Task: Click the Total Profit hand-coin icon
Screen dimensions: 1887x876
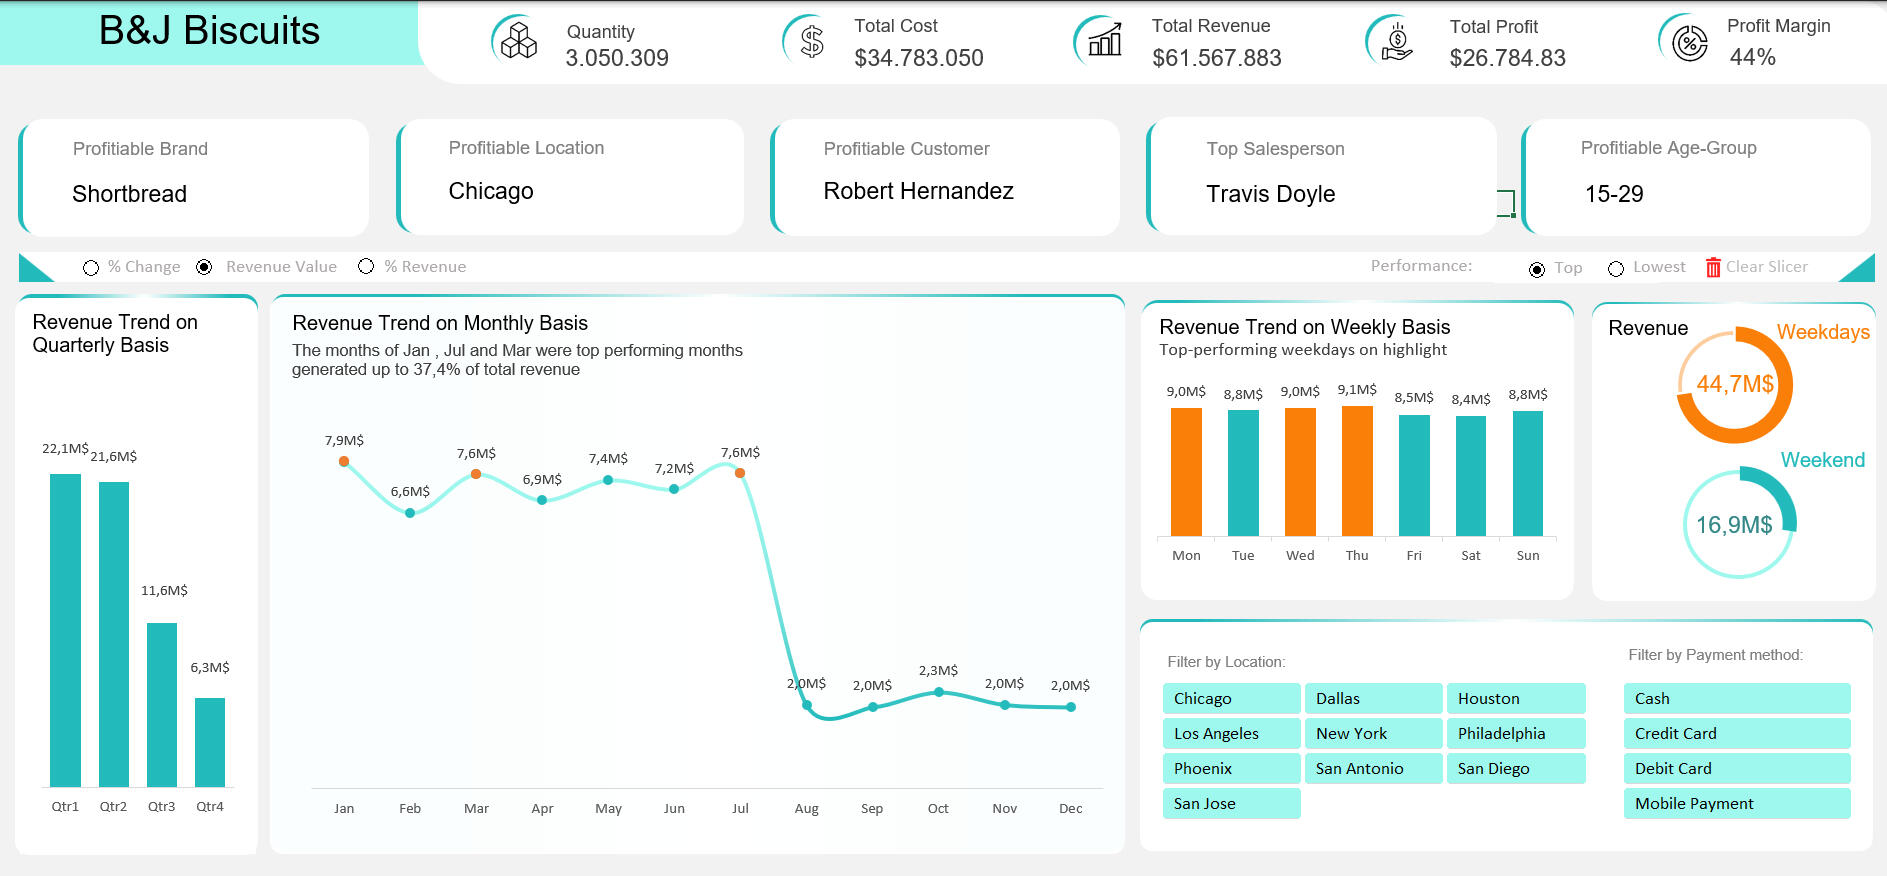Action: 1396,43
